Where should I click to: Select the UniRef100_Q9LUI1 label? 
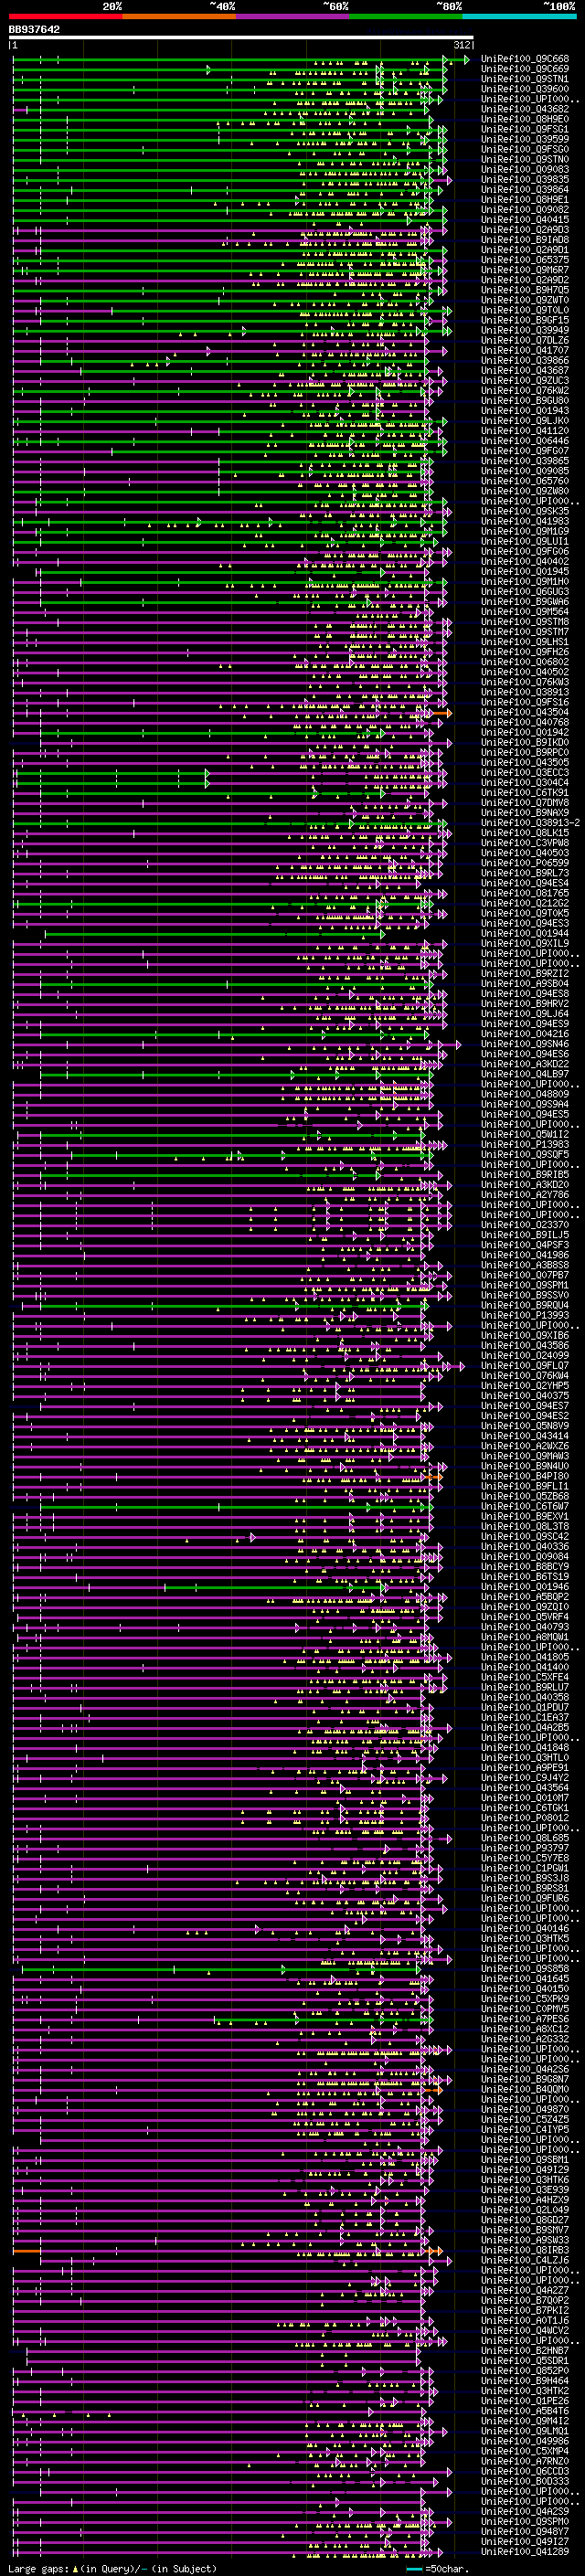point(525,541)
